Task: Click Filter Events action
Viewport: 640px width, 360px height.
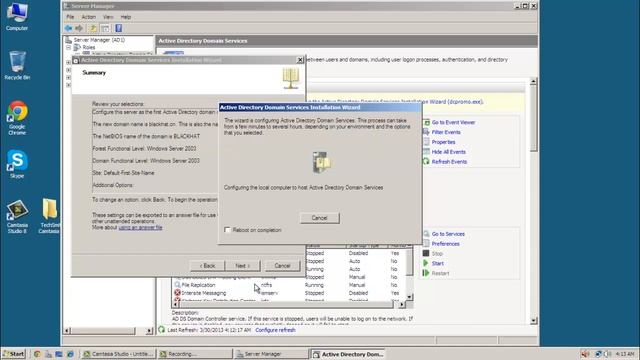Action: pos(446,132)
